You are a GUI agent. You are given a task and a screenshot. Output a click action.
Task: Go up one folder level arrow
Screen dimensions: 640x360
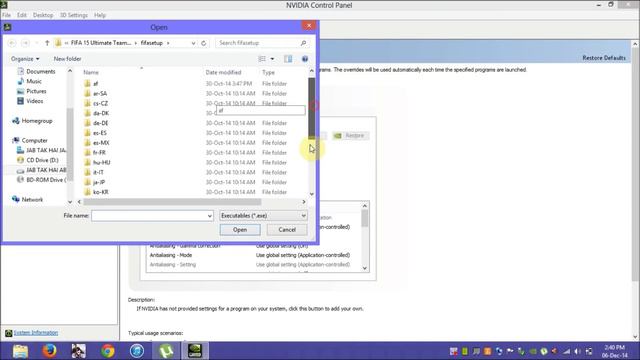pos(47,43)
